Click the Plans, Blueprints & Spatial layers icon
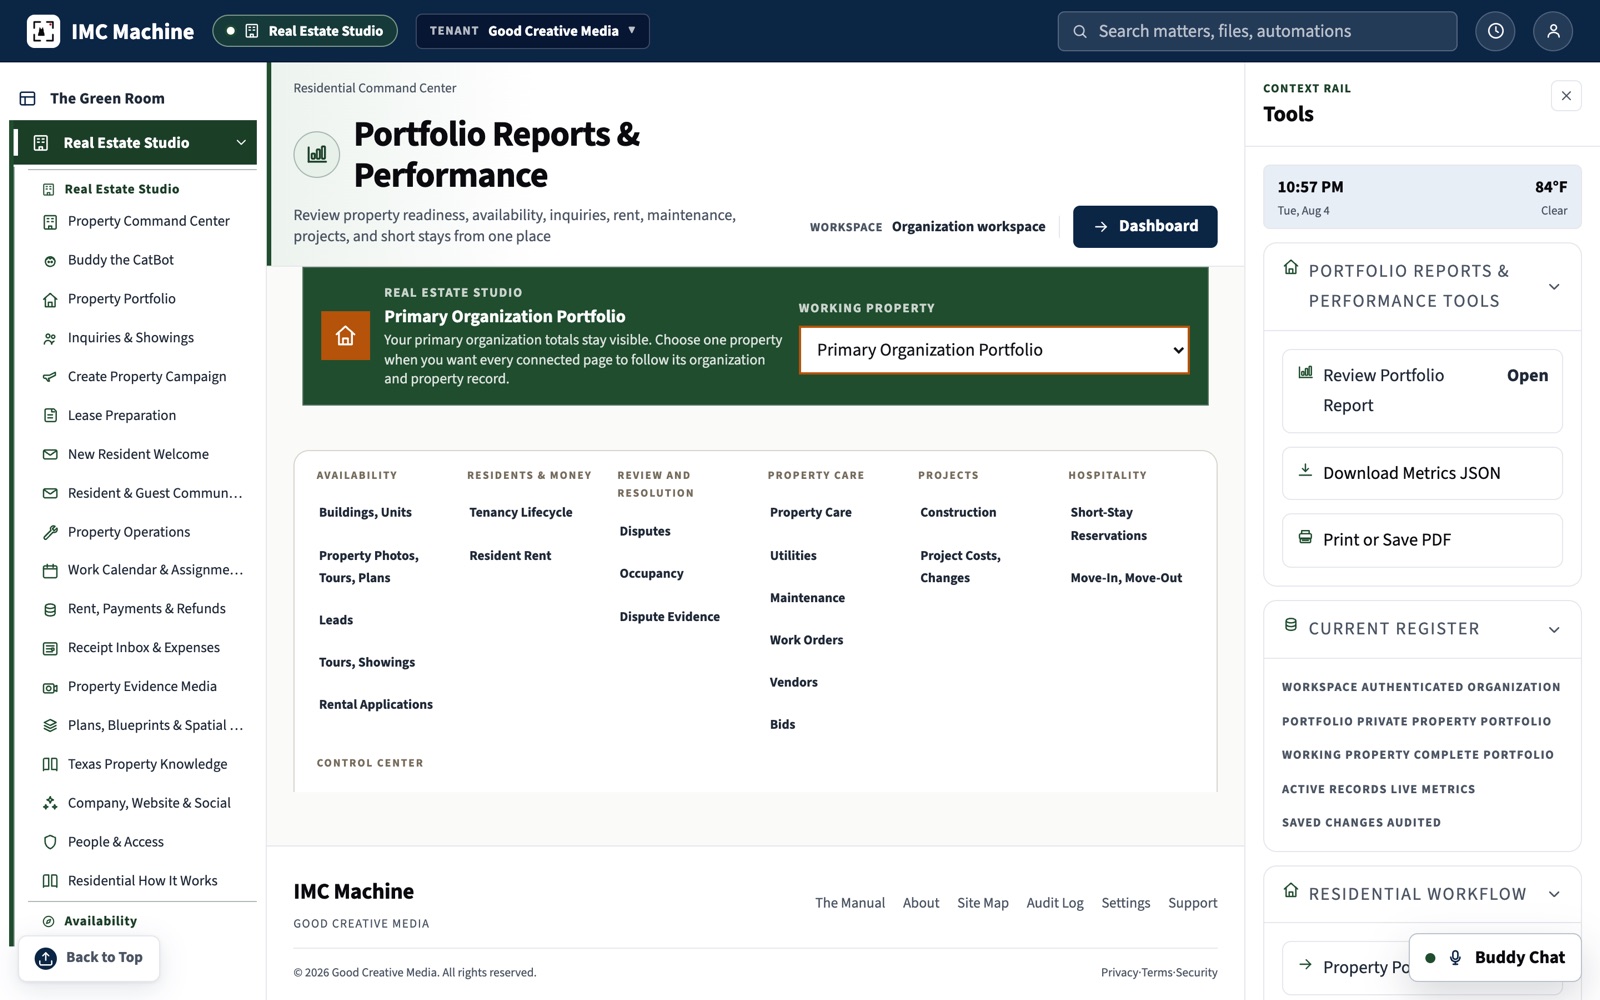The width and height of the screenshot is (1600, 1000). pyautogui.click(x=50, y=726)
